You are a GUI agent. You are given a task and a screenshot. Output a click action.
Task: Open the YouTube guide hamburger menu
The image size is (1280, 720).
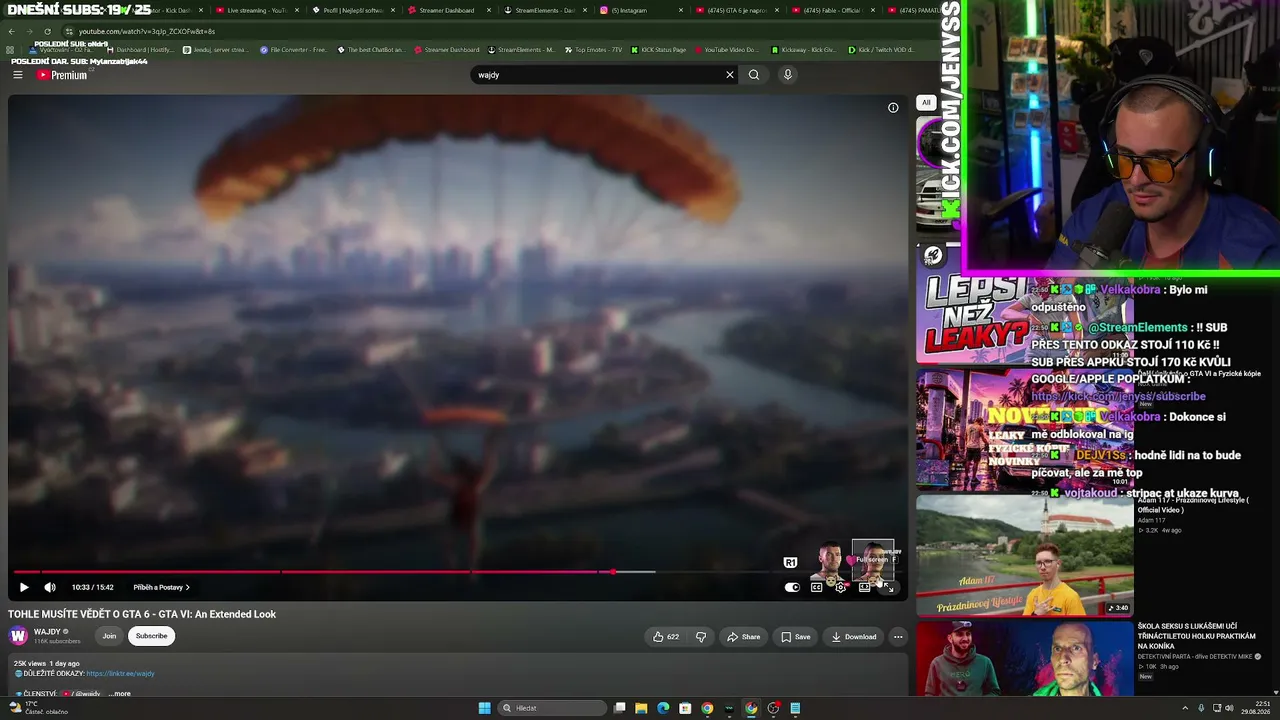point(17,75)
